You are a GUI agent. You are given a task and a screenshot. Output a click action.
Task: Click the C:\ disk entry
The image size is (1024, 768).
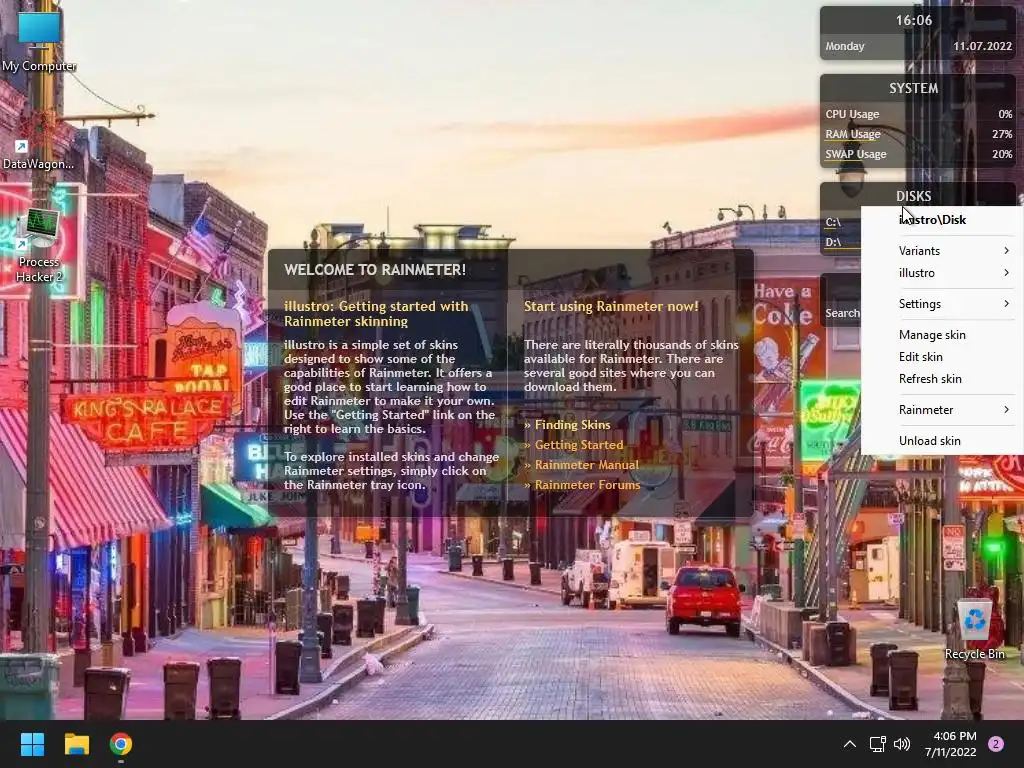click(833, 222)
